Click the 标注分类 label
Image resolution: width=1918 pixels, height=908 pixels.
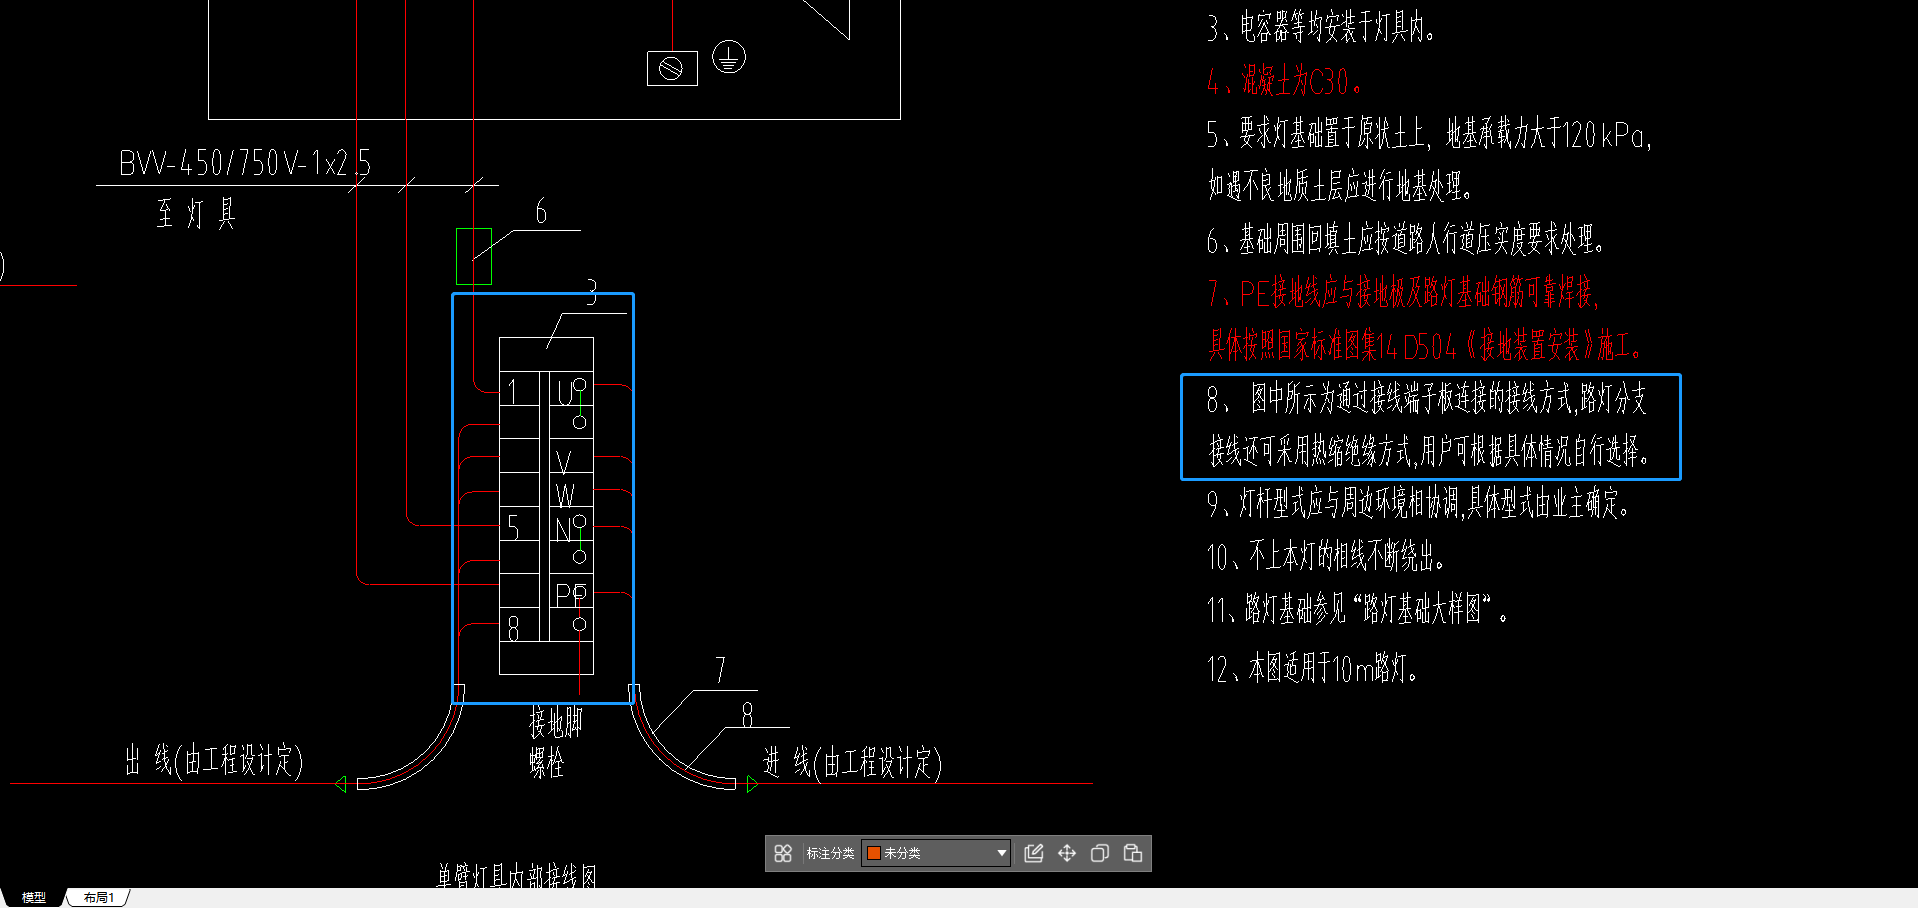[830, 853]
